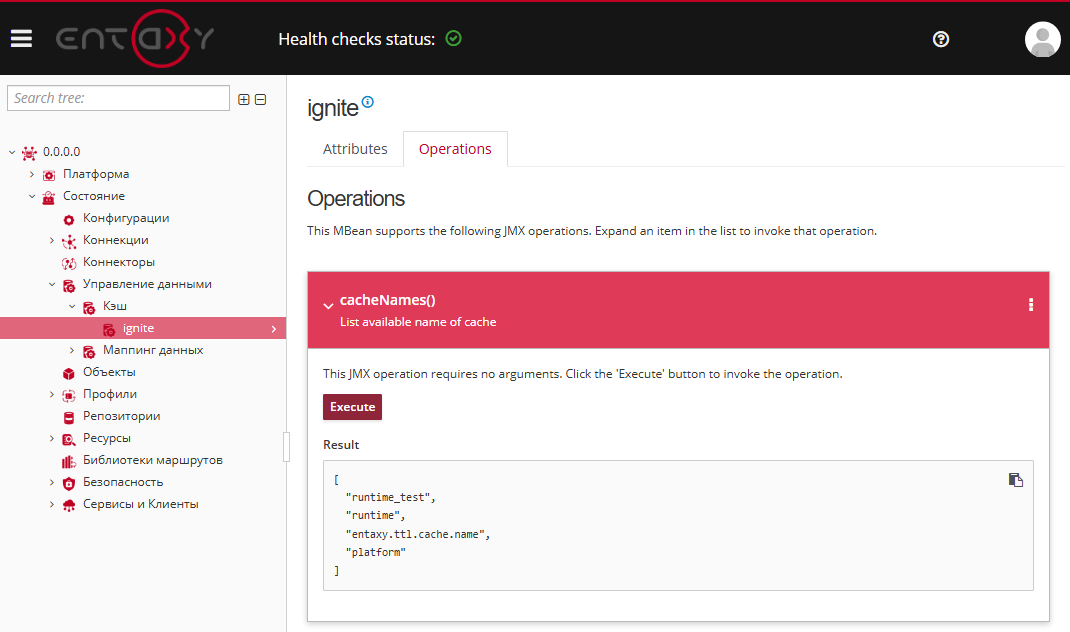1070x632 pixels.
Task: Click the green health check status icon
Action: click(x=453, y=39)
